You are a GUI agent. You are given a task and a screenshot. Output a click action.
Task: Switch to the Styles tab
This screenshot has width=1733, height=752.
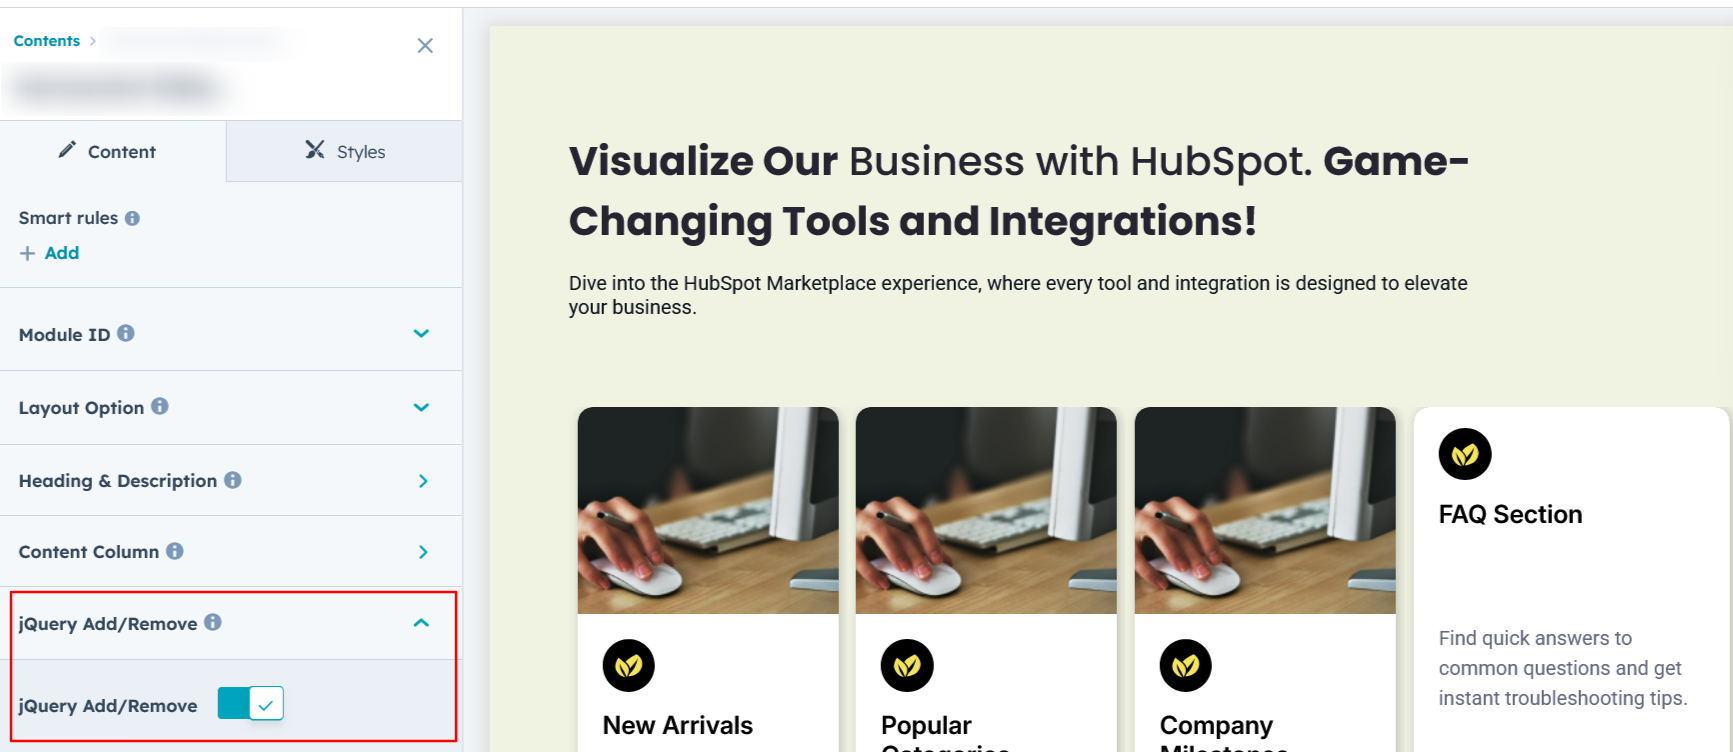pos(345,151)
